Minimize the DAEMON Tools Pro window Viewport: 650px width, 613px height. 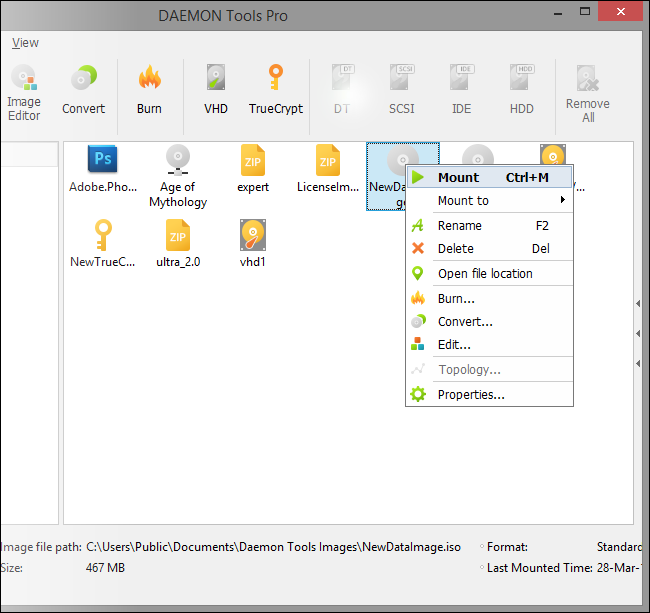coord(558,14)
